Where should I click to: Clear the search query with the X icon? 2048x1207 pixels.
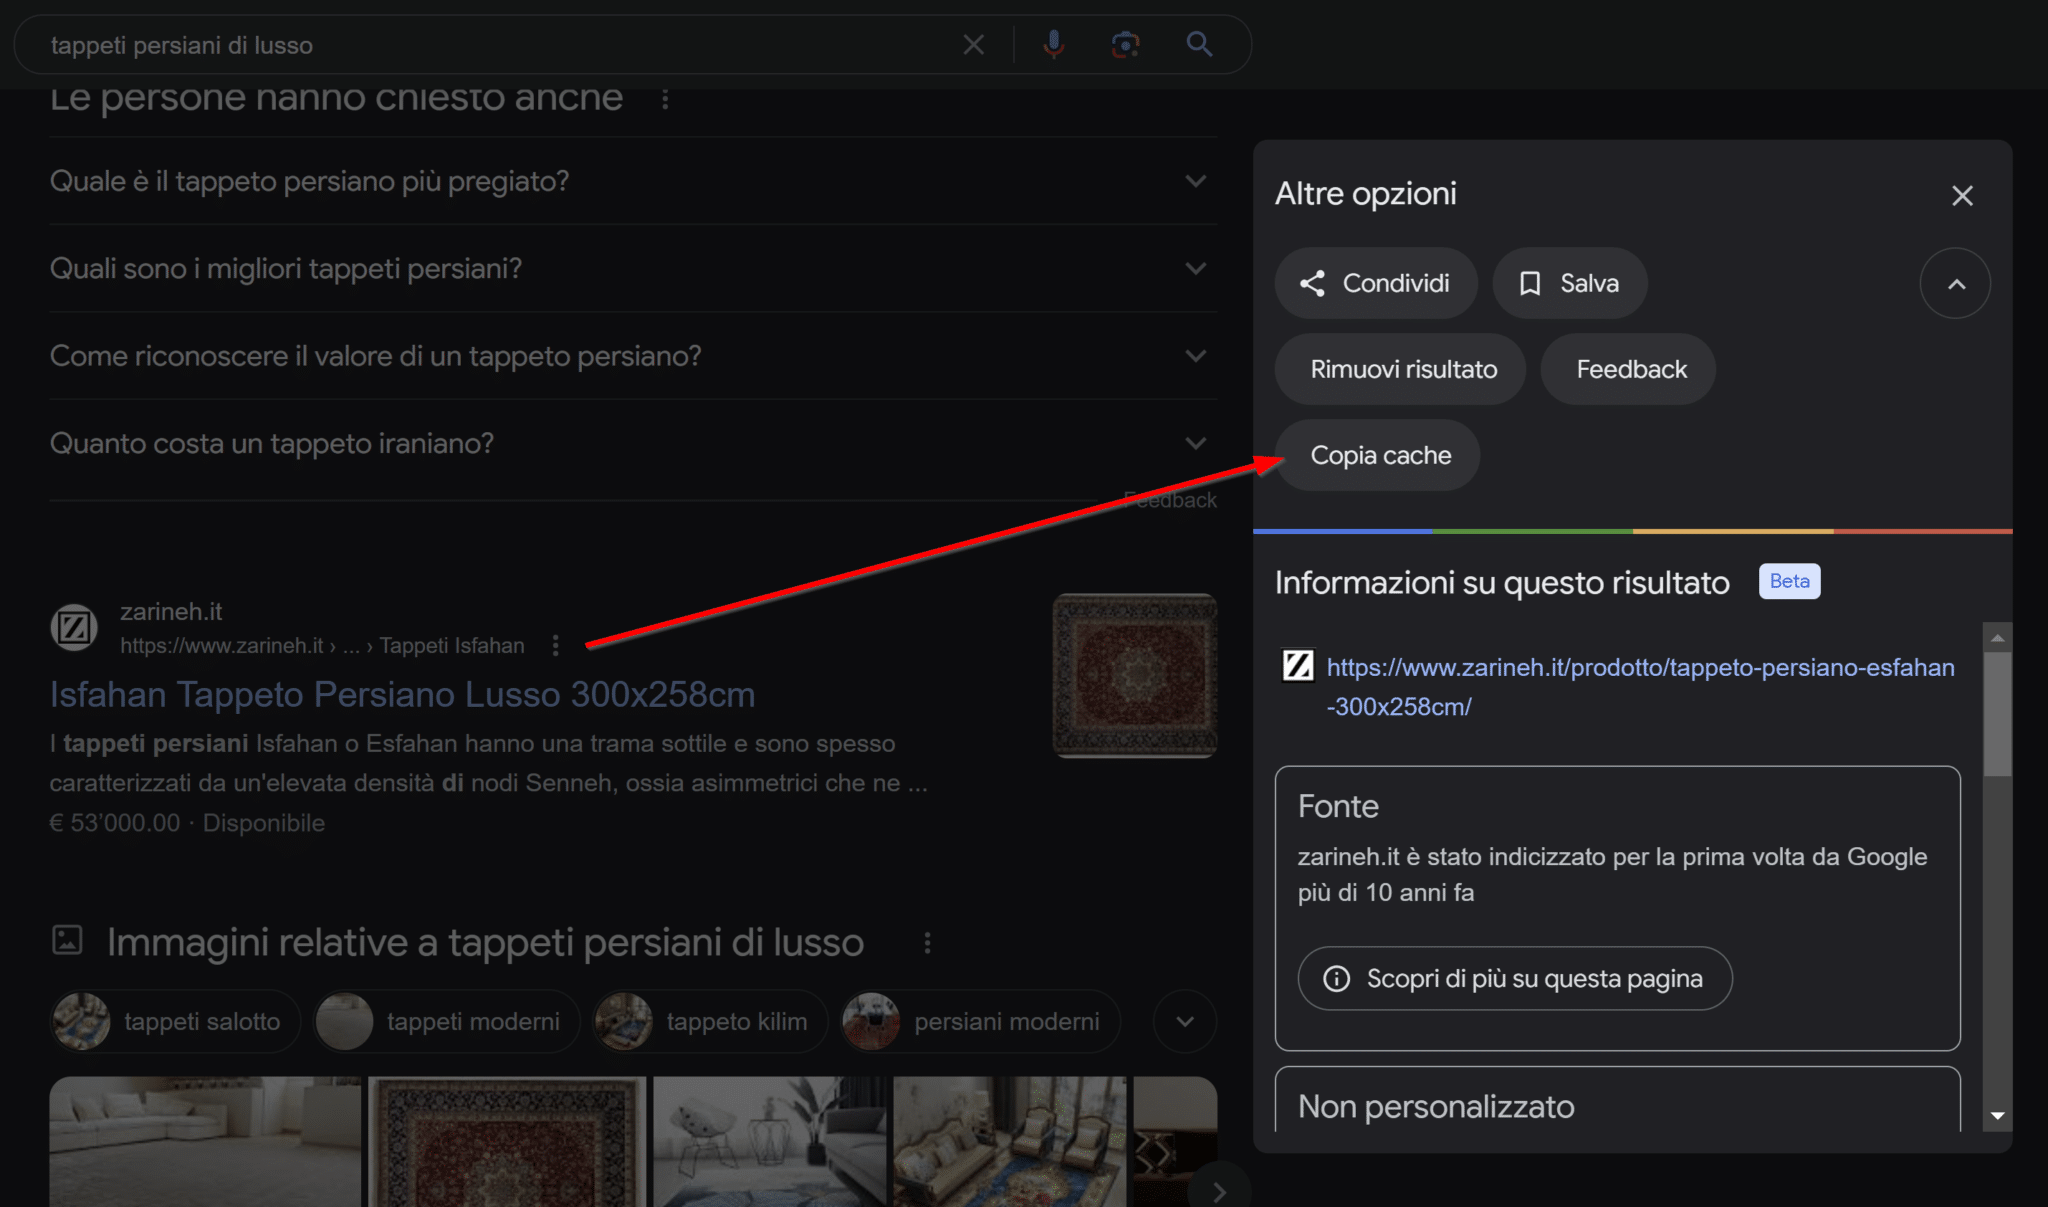point(974,44)
